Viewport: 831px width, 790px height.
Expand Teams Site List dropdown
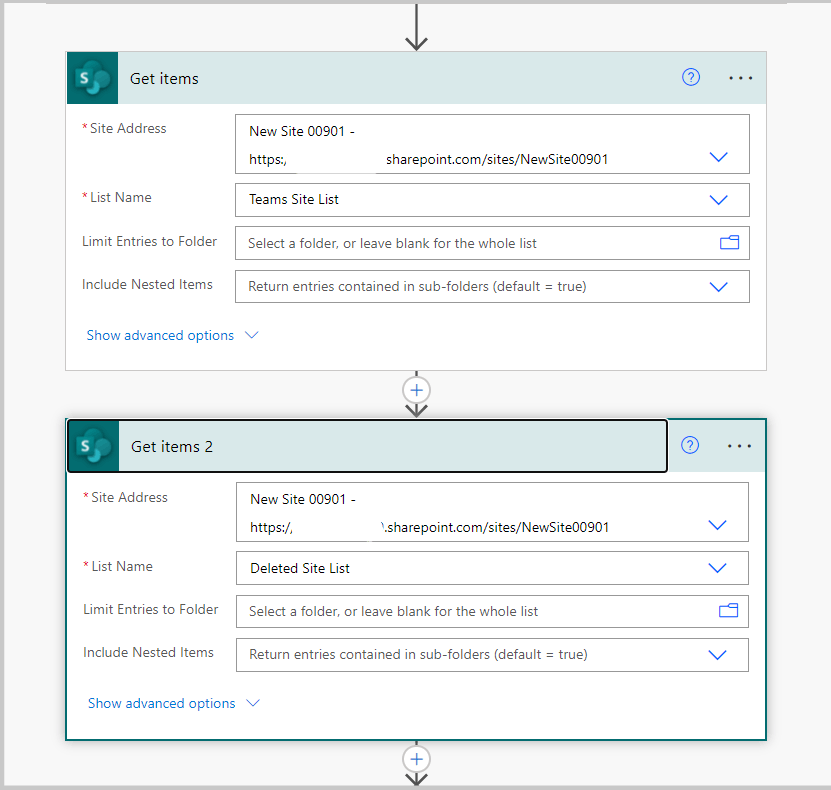(x=718, y=200)
